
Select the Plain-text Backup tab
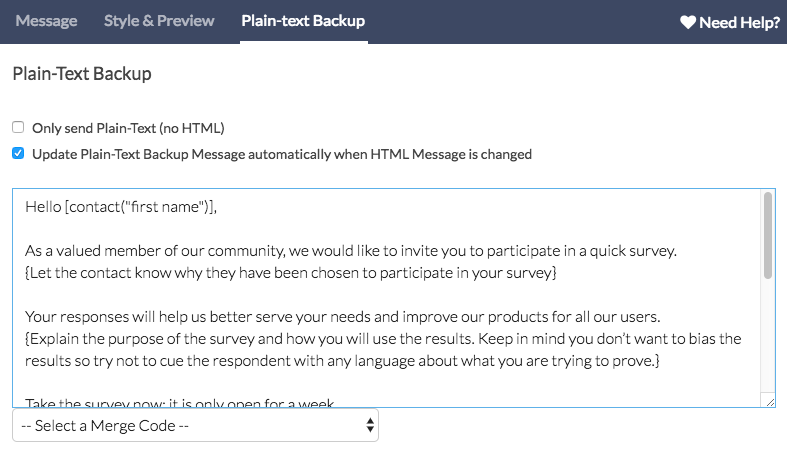pyautogui.click(x=303, y=21)
